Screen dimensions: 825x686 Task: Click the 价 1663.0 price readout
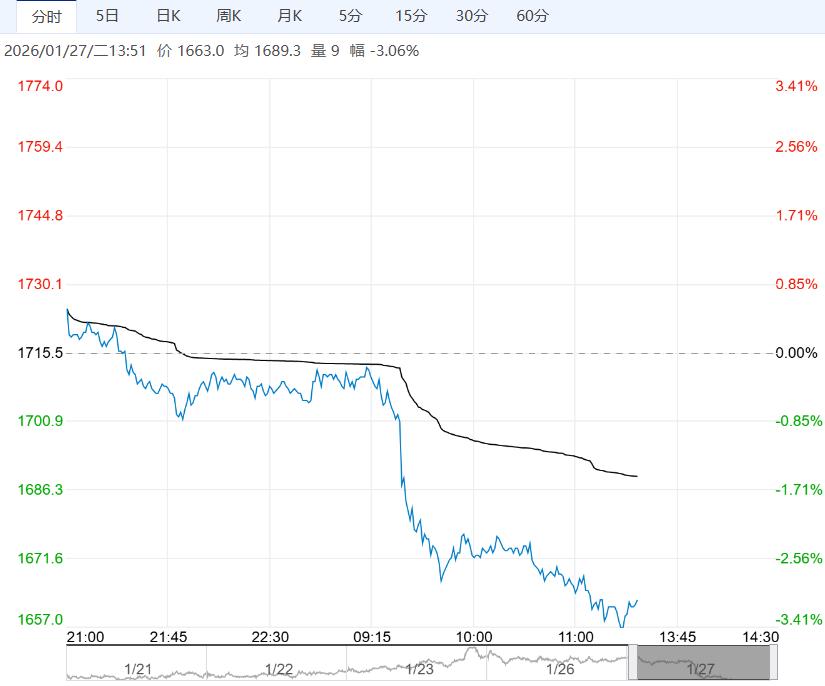click(x=188, y=47)
